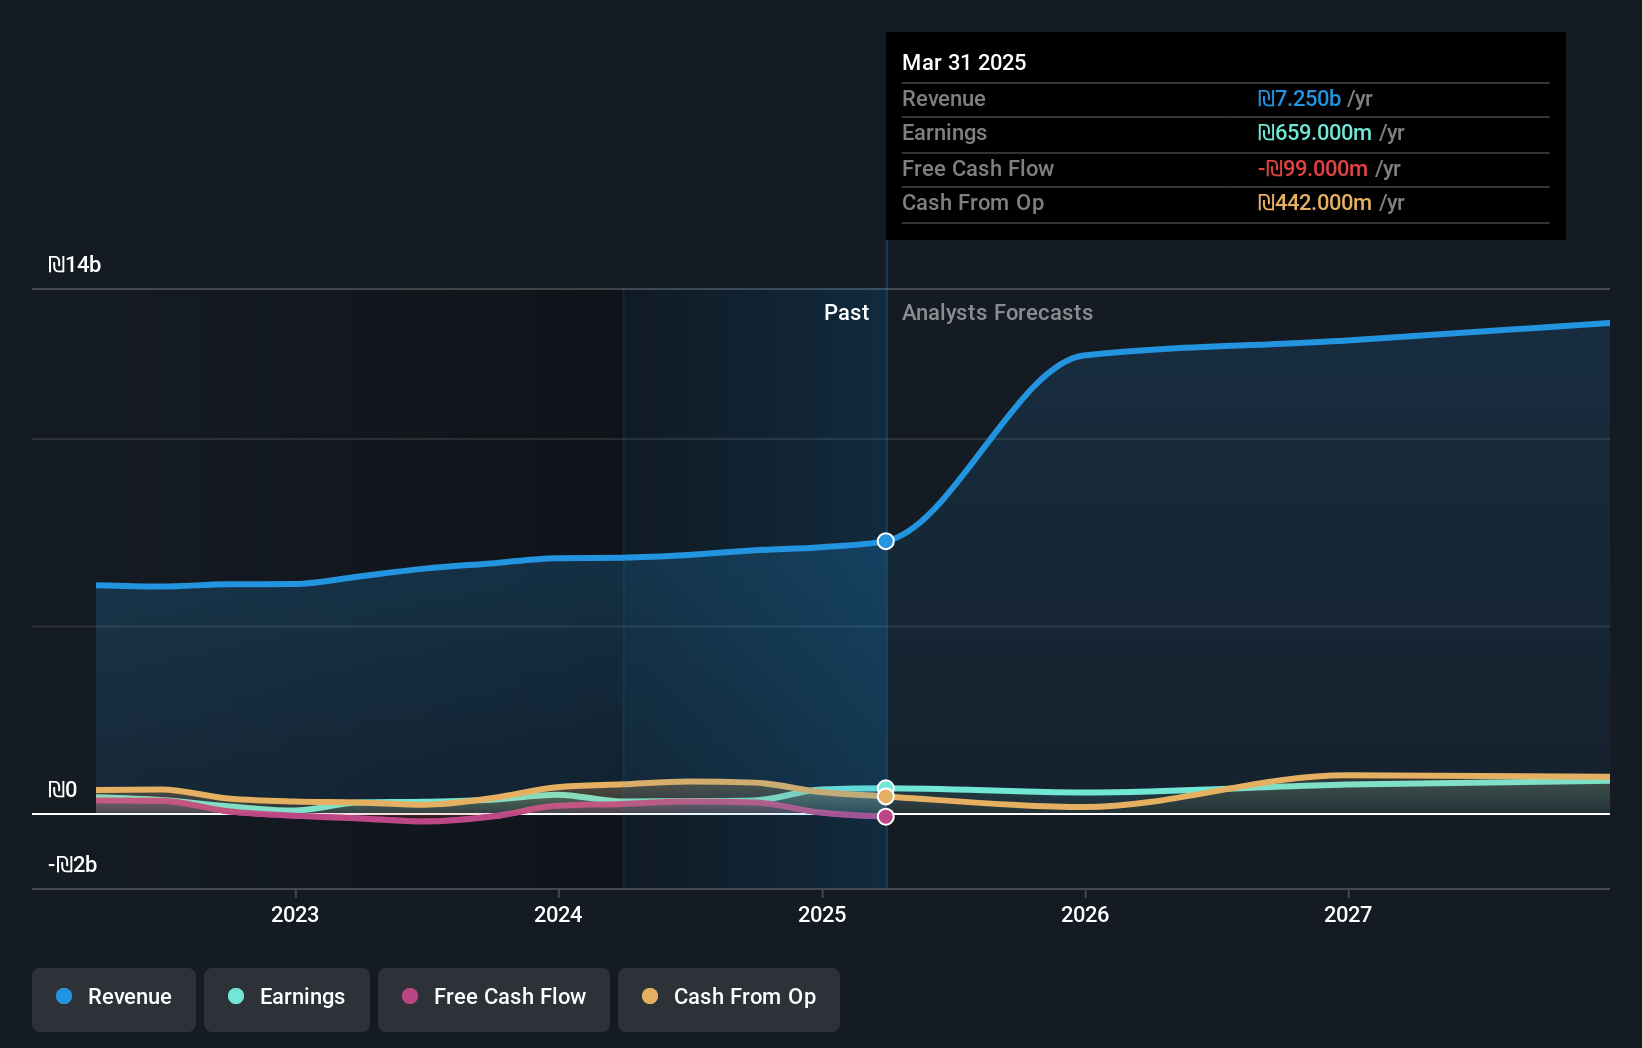Click the Free Cash Flow legend button
The image size is (1642, 1048).
493,997
